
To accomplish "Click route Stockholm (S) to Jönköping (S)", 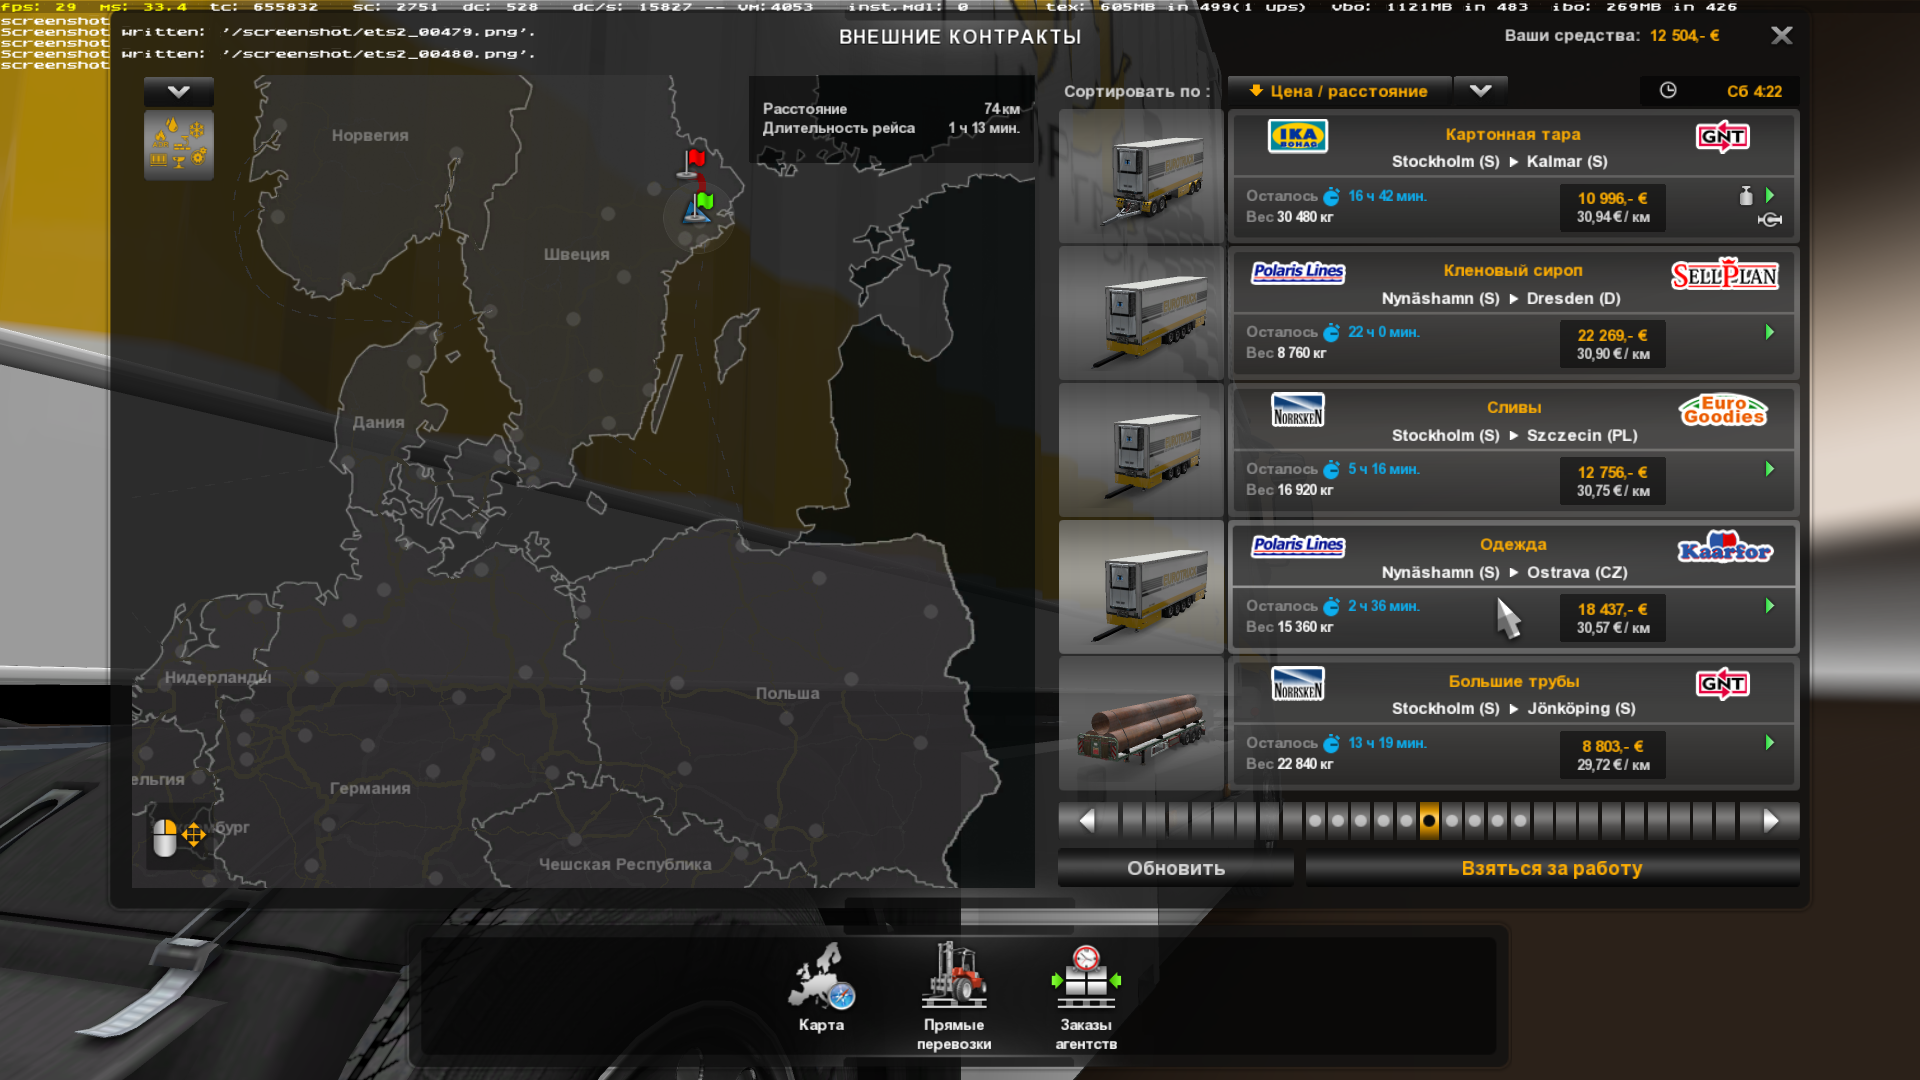I will [1513, 708].
